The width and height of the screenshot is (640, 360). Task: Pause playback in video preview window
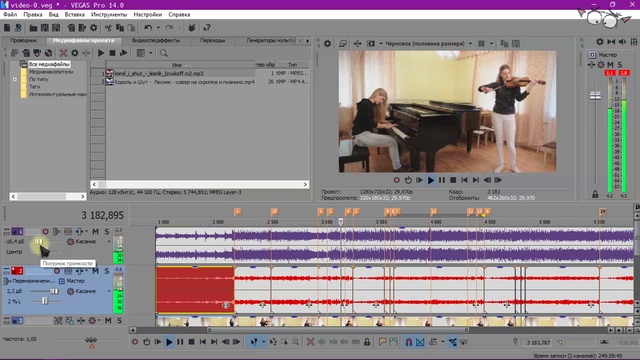(442, 180)
